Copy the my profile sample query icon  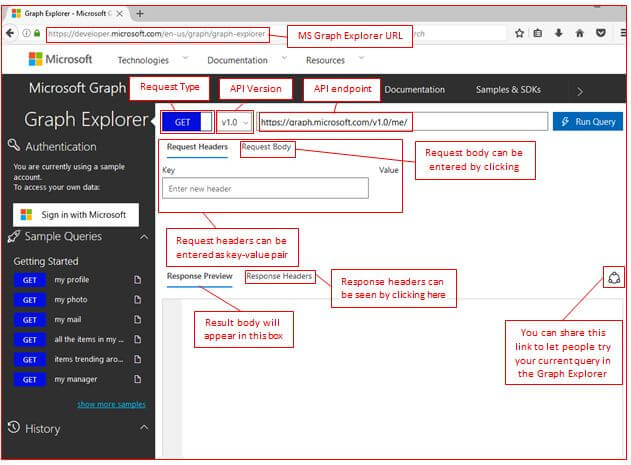[x=137, y=280]
